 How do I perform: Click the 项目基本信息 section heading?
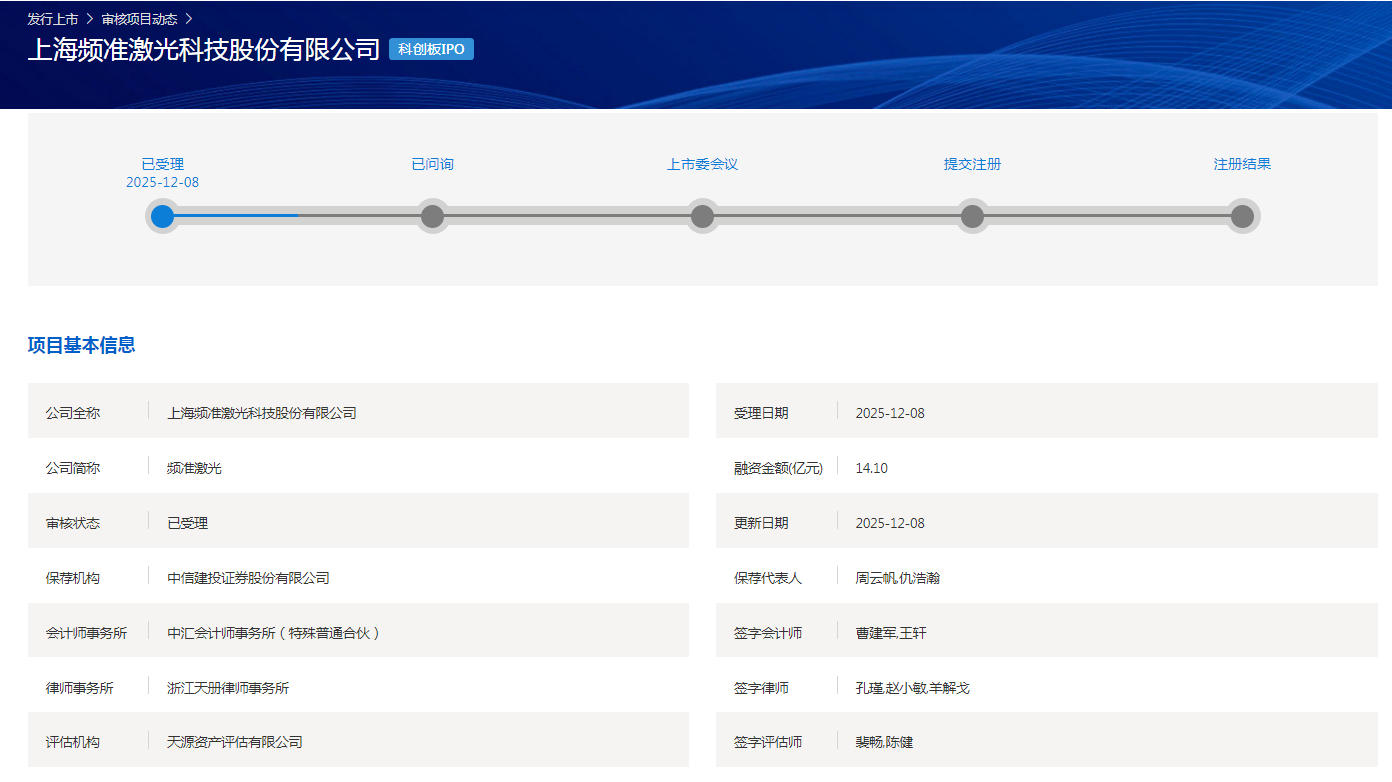click(81, 345)
